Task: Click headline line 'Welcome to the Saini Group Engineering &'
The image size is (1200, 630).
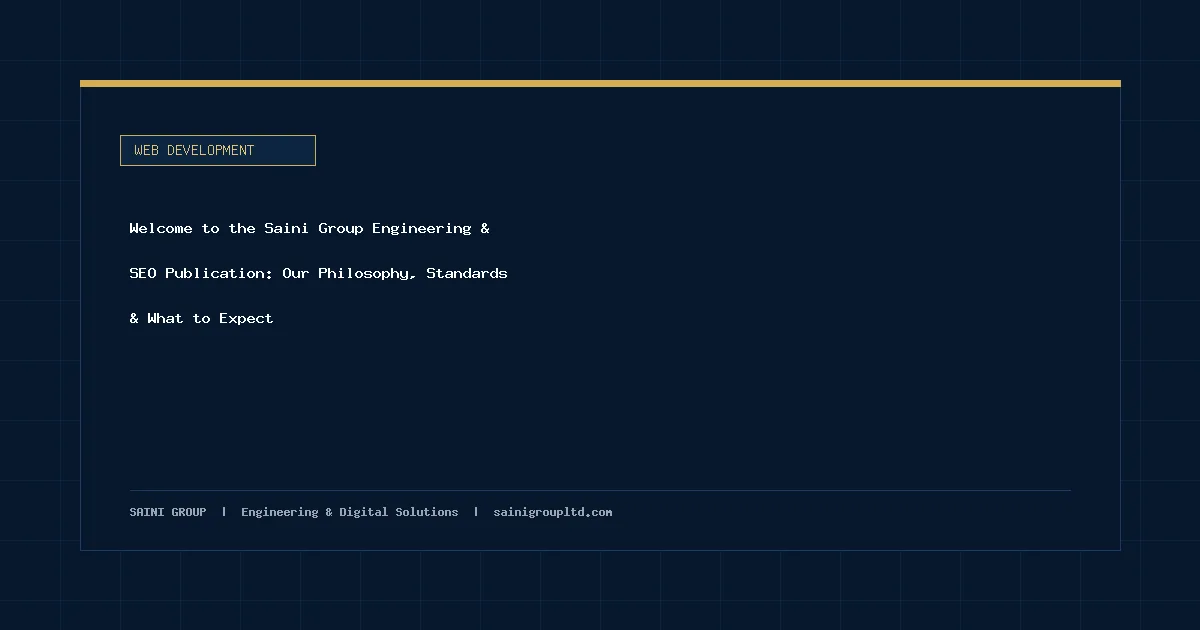Action: click(309, 228)
